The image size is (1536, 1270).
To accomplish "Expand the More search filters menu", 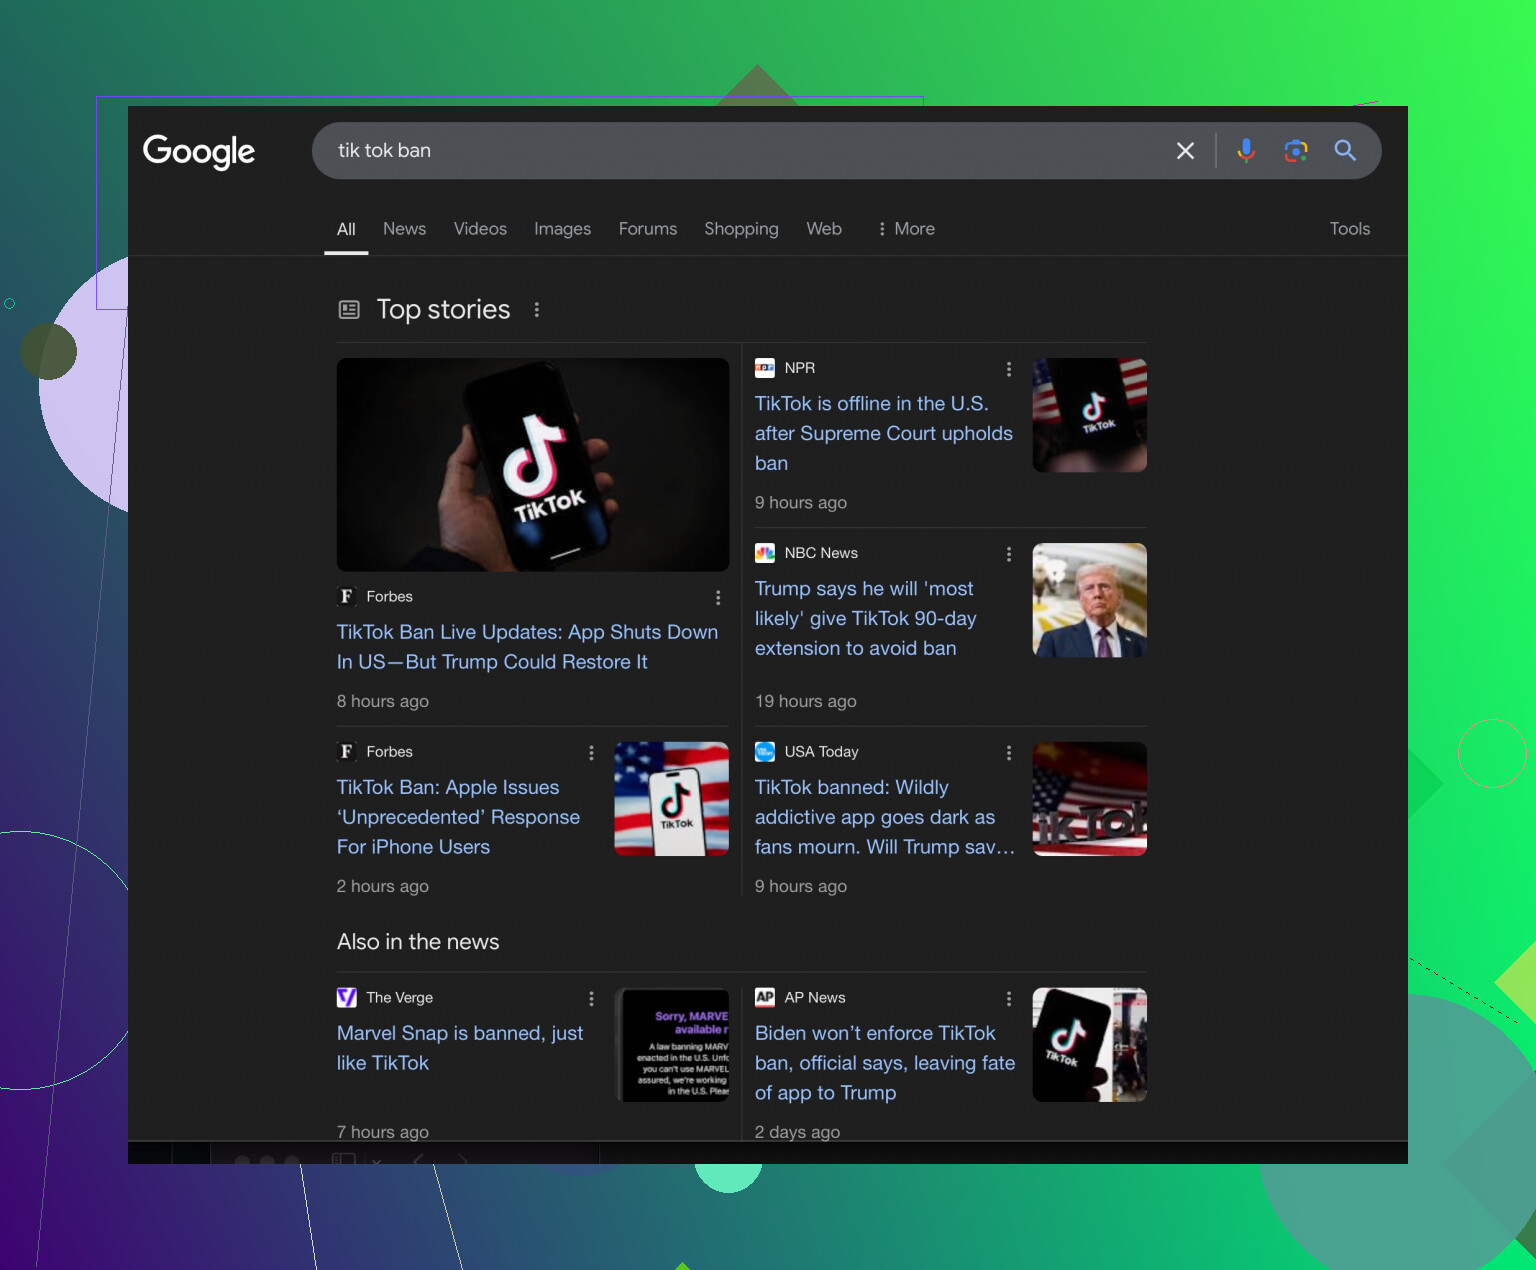I will (x=906, y=229).
